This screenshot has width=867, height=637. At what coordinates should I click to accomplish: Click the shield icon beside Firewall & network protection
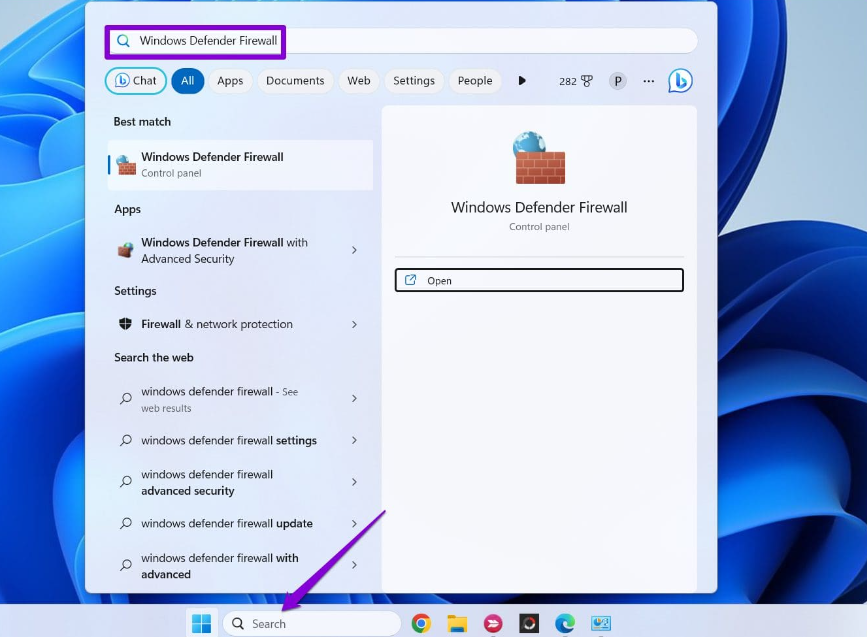(126, 323)
